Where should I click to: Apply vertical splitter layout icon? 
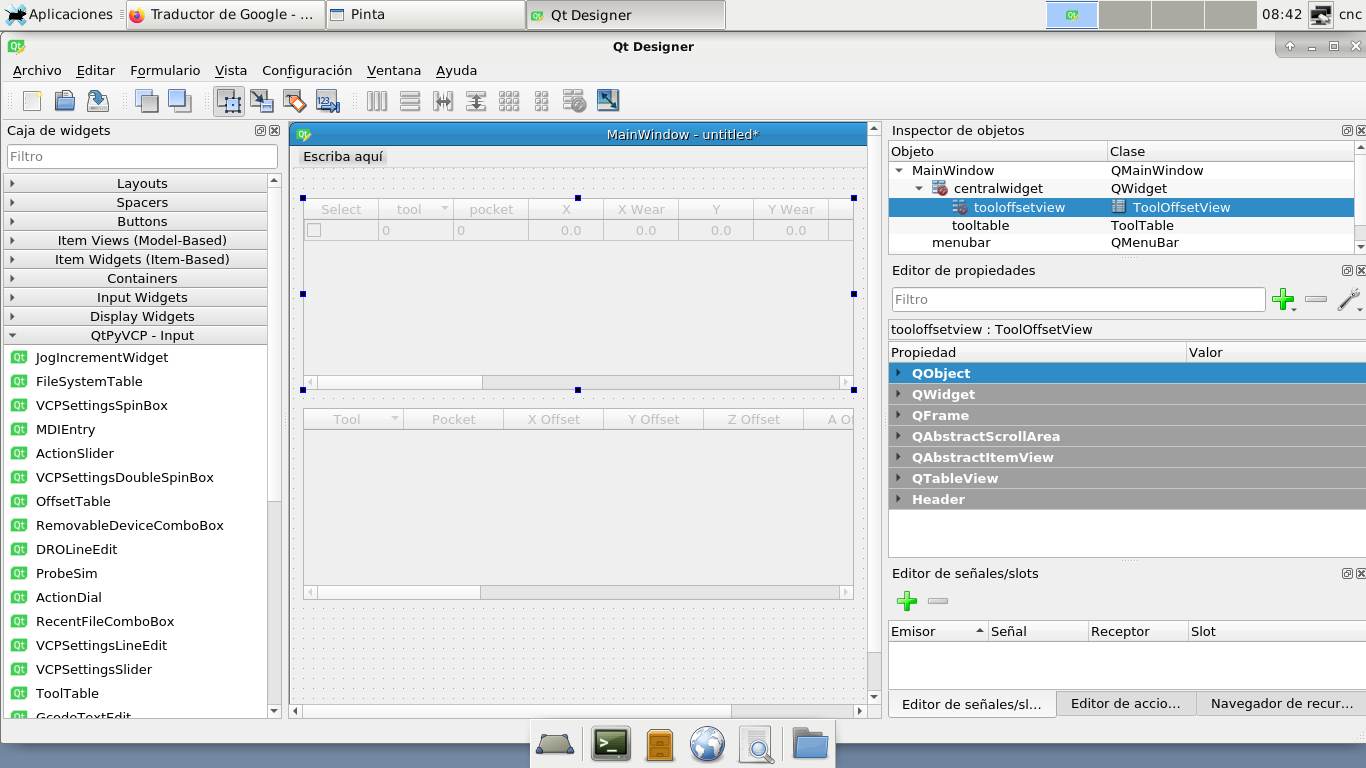[476, 100]
